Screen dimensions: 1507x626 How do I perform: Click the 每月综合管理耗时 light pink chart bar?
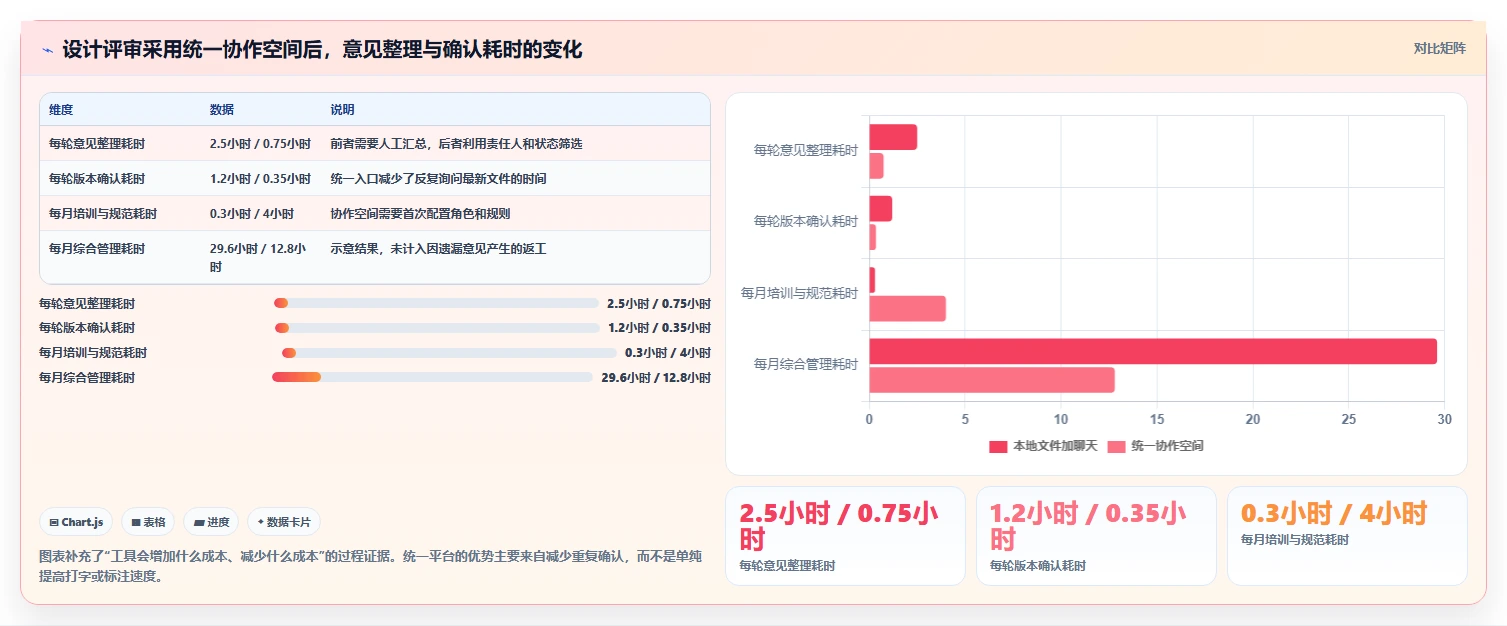tap(992, 380)
